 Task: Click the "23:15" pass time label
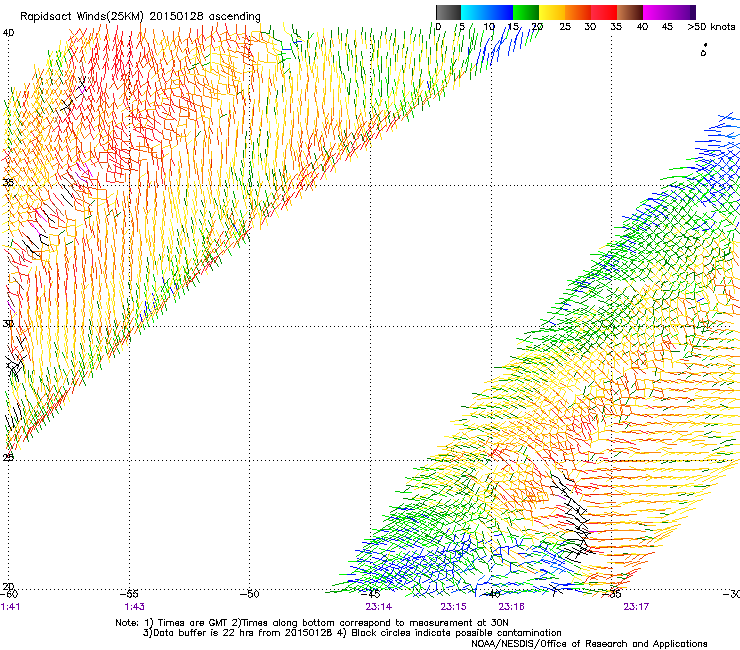454,607
